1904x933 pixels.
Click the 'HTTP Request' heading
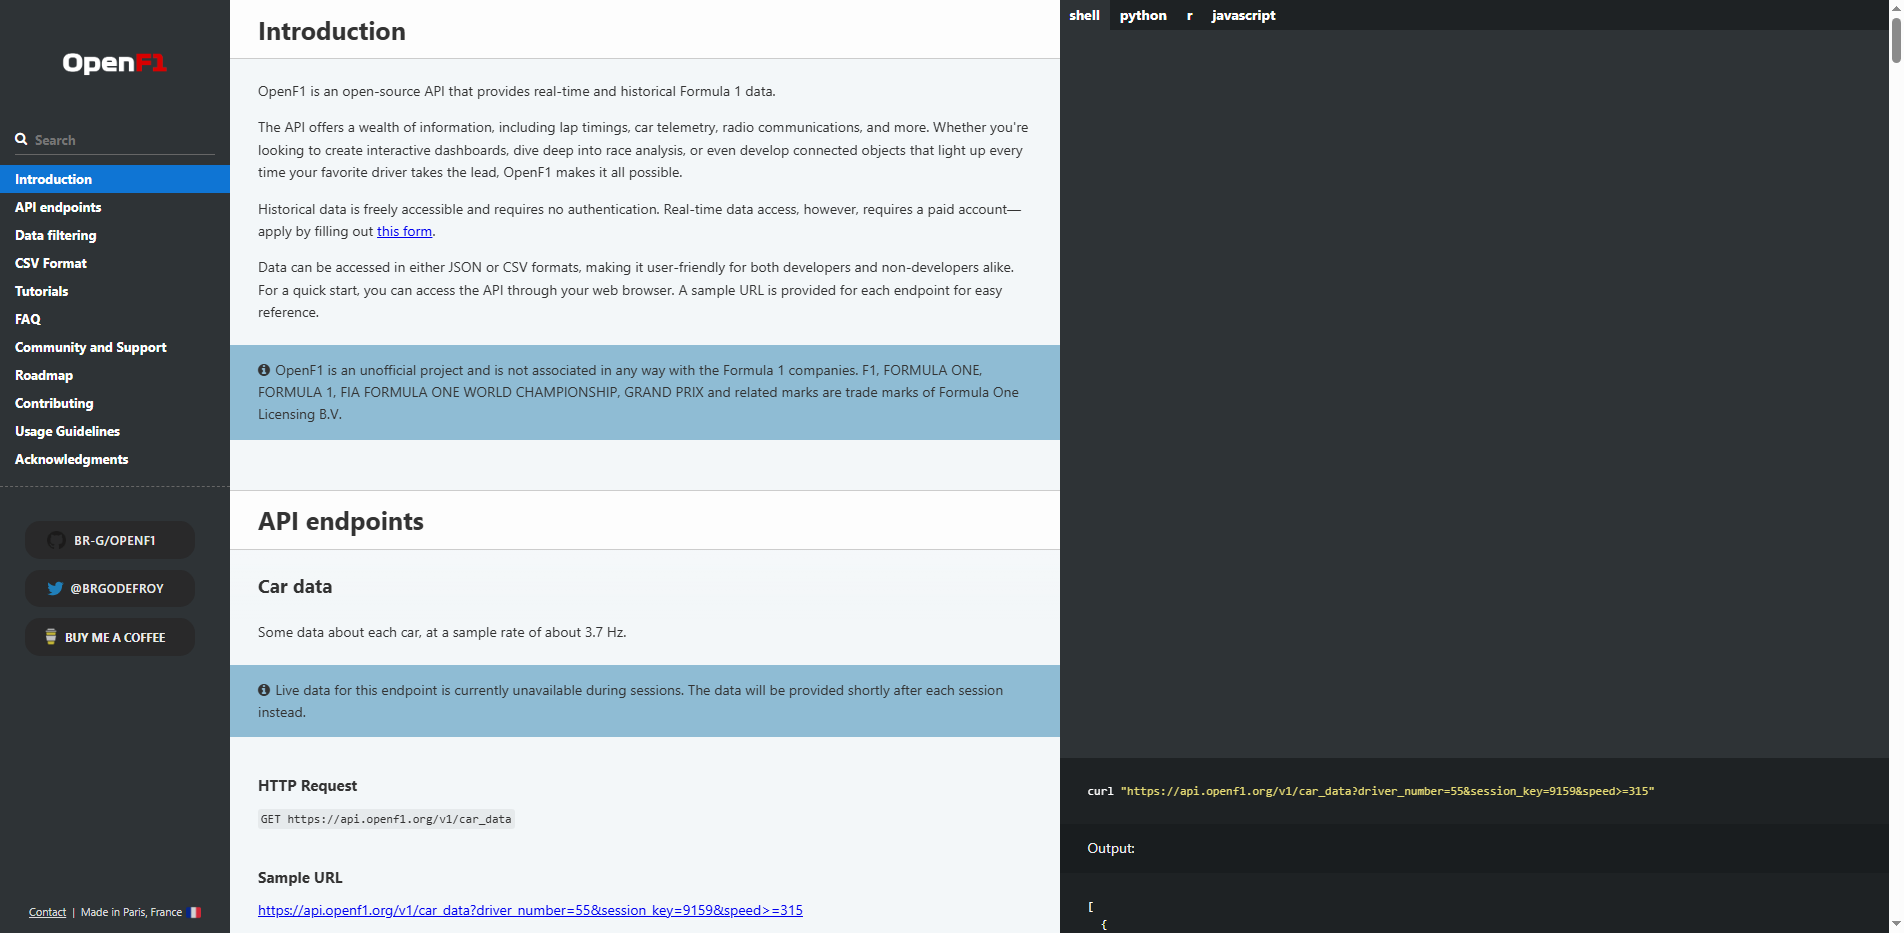pyautogui.click(x=307, y=786)
